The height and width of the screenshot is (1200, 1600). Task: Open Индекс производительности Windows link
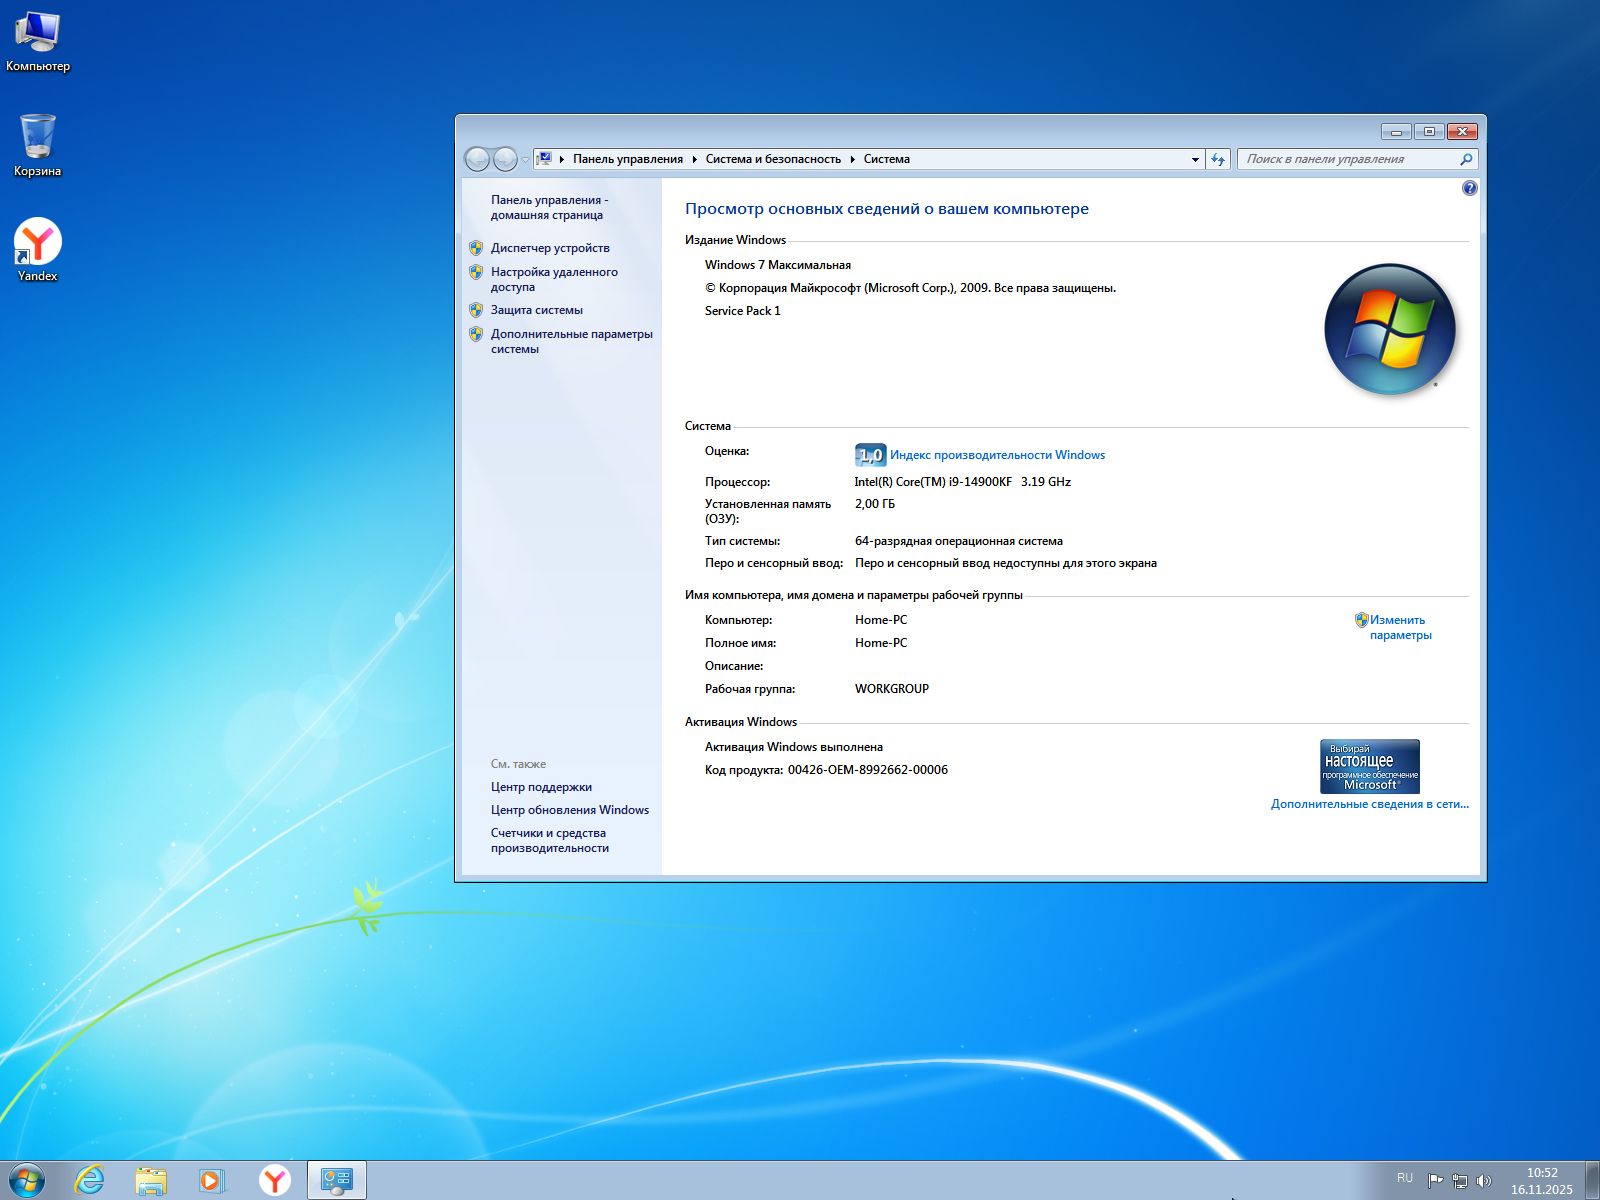(x=997, y=455)
